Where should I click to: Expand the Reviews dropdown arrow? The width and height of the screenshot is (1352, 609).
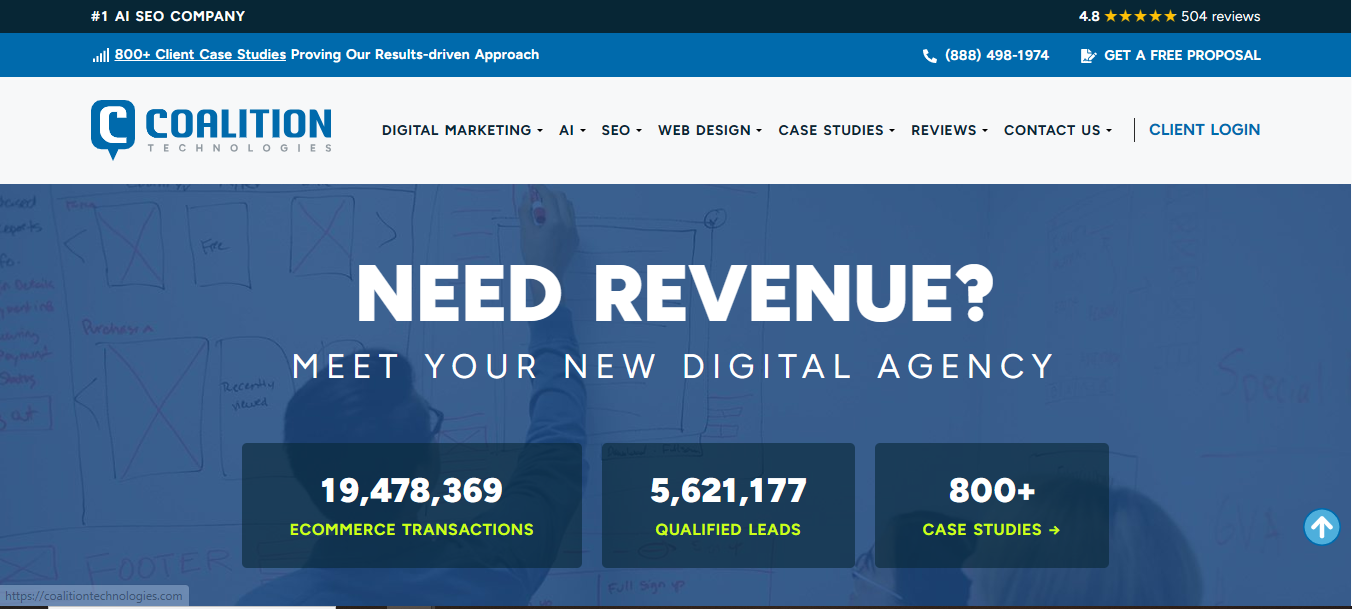985,131
